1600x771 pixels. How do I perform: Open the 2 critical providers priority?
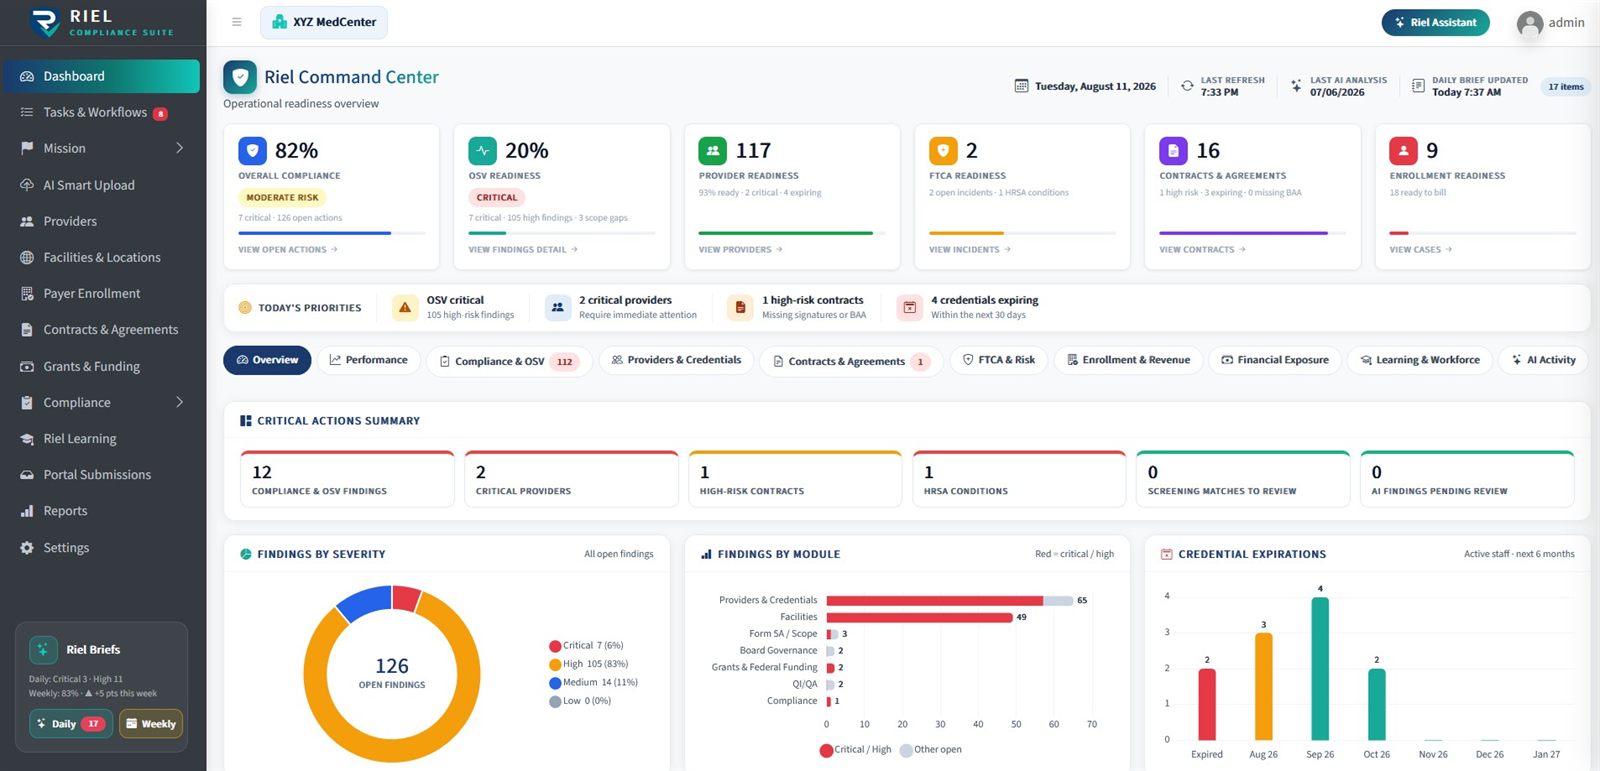pos(621,307)
